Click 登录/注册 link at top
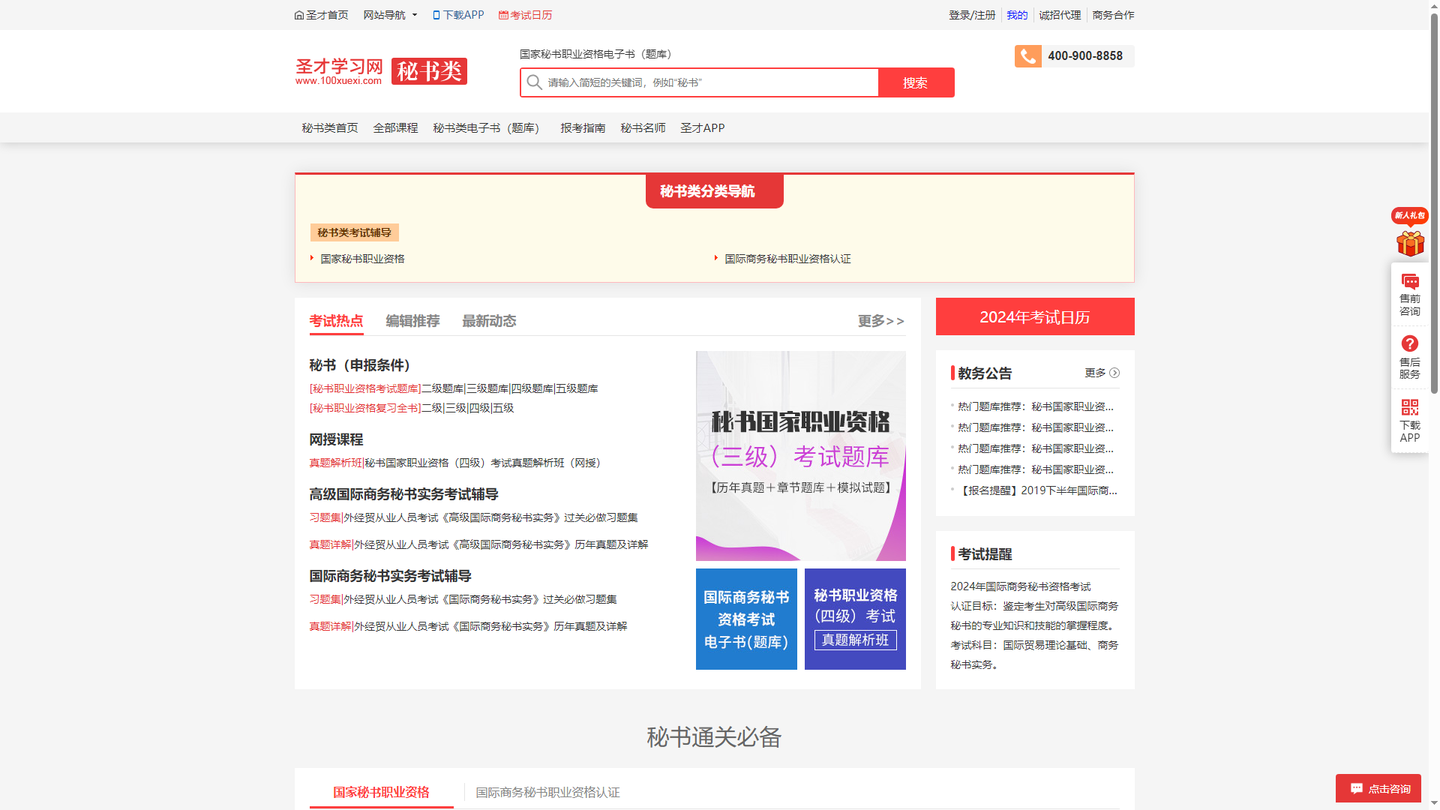The height and width of the screenshot is (810, 1440). (x=972, y=15)
